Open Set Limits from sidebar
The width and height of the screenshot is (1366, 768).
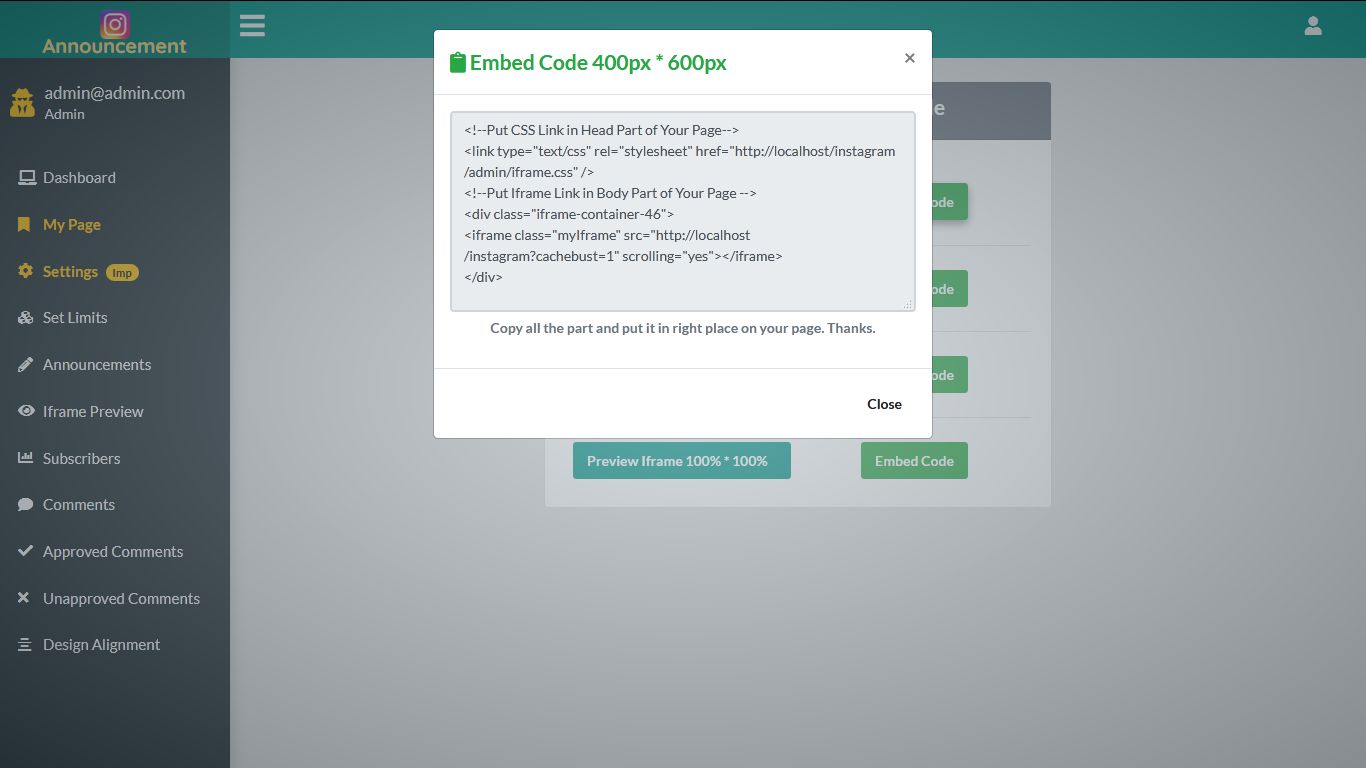(x=75, y=317)
